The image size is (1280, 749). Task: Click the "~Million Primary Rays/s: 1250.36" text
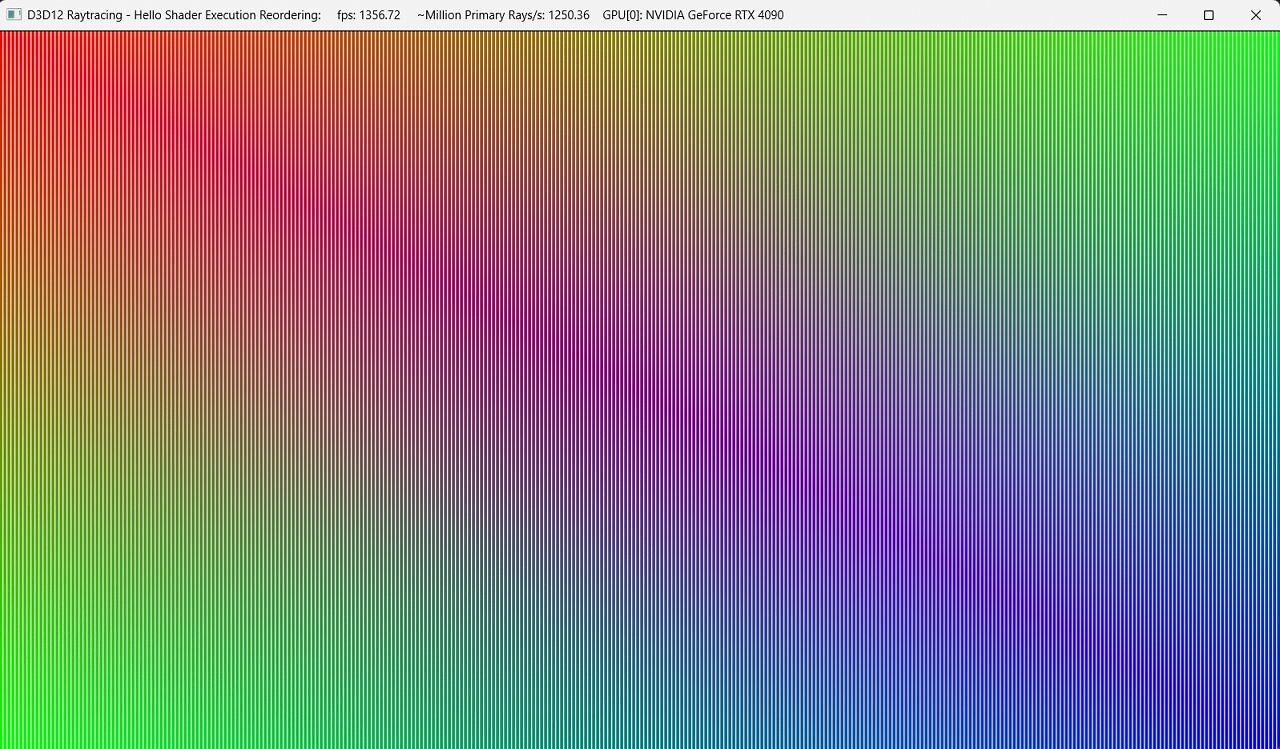503,15
